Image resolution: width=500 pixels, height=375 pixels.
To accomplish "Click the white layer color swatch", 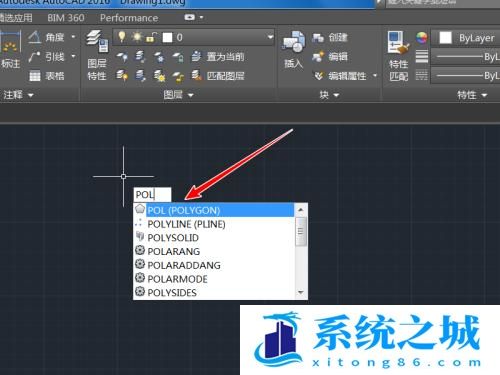I will click(168, 37).
